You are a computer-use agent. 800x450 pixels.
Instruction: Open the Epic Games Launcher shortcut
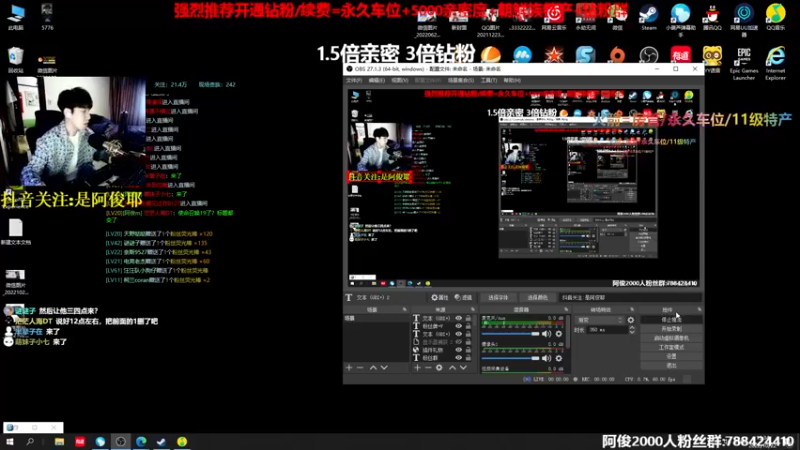click(744, 63)
